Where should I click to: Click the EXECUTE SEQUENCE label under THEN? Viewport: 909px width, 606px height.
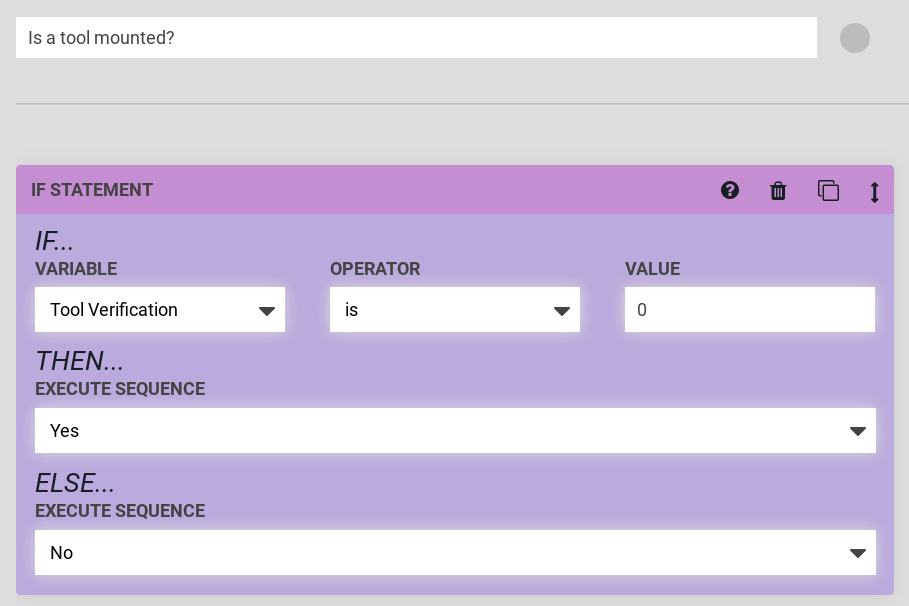120,389
